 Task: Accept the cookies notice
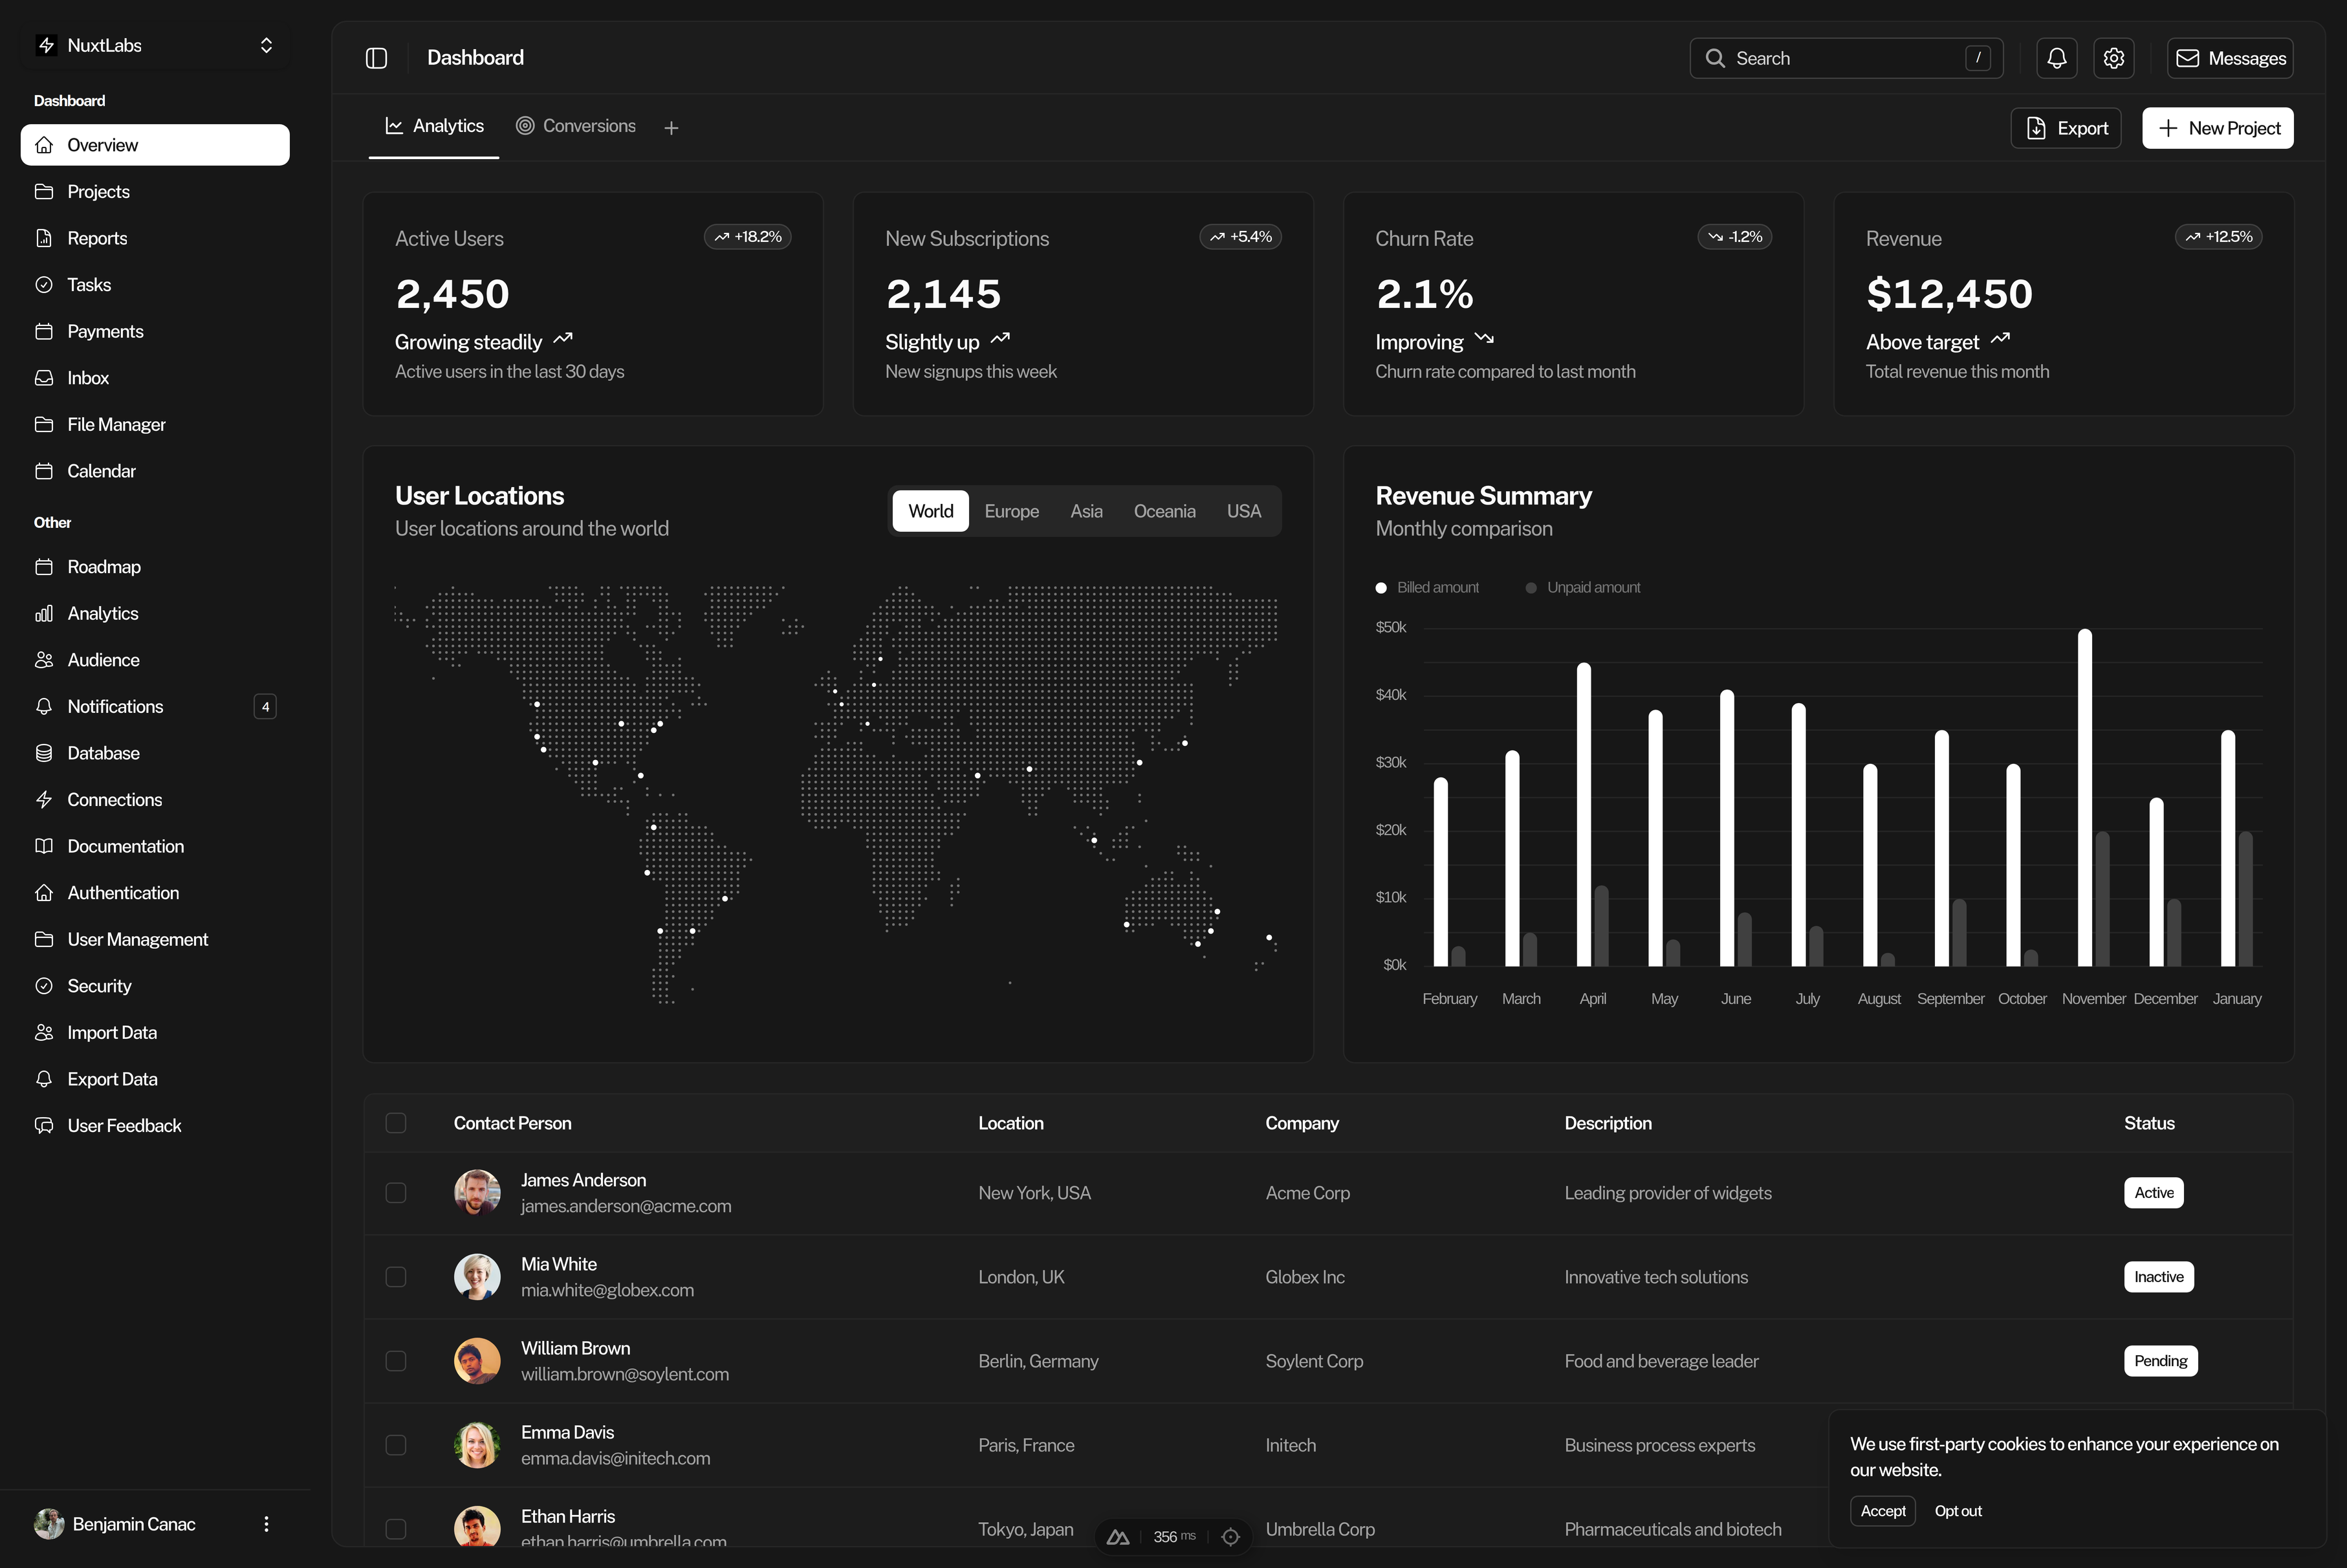click(1882, 1511)
